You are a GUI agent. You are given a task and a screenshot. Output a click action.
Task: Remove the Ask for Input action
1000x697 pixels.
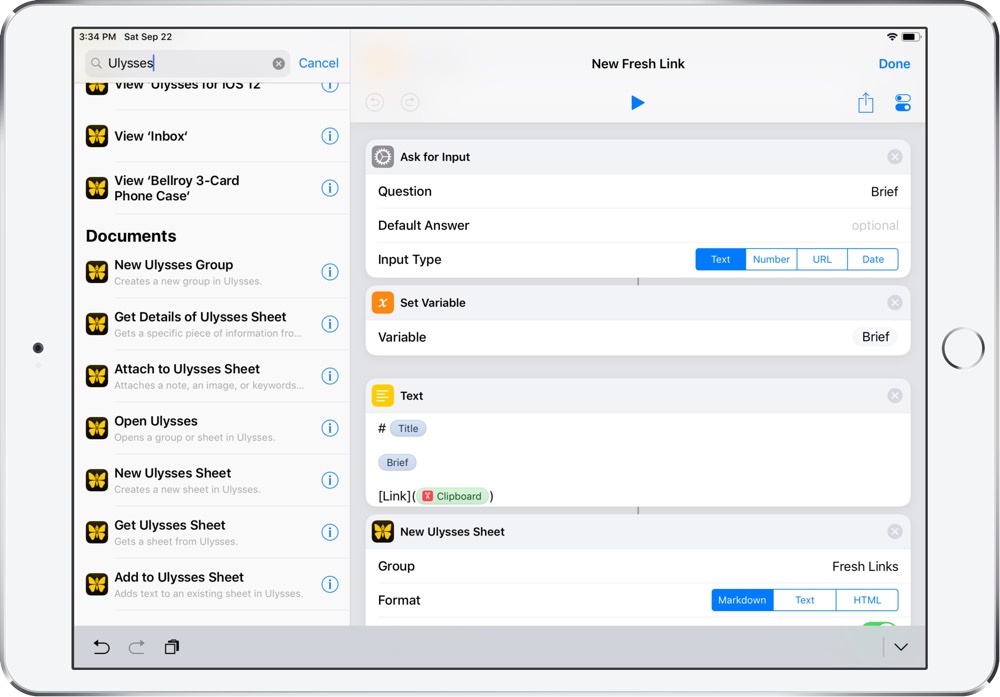[x=895, y=157]
